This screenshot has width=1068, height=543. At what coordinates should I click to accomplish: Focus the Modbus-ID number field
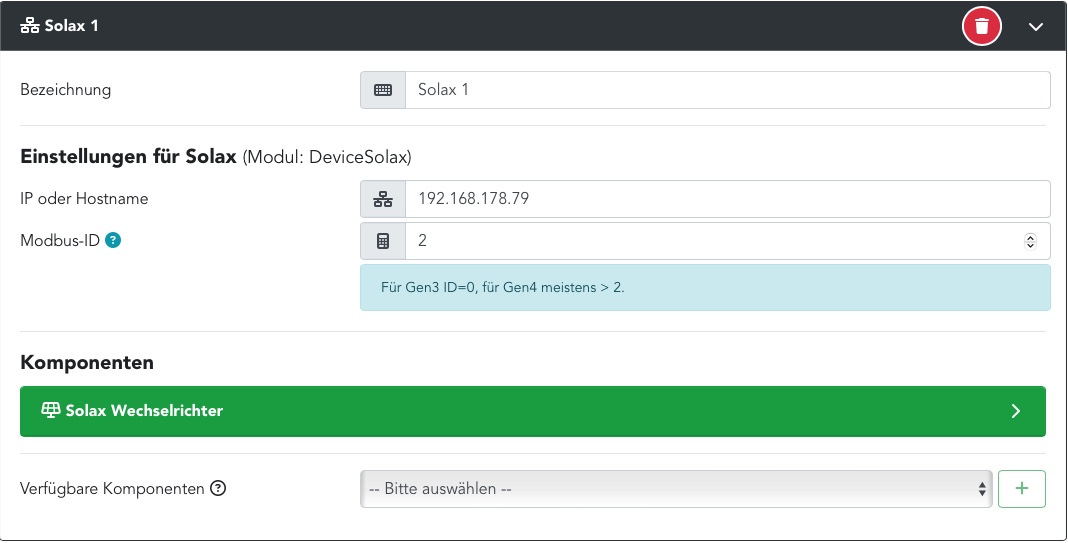click(727, 241)
